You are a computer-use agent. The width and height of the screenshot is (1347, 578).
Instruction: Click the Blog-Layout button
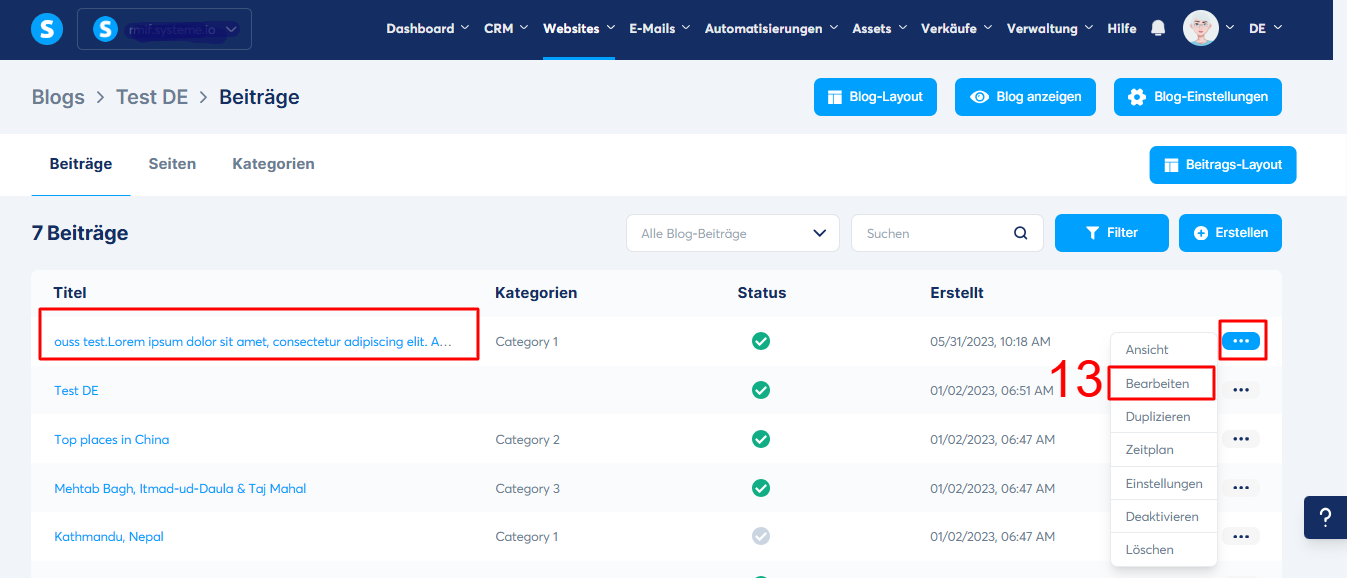point(875,97)
